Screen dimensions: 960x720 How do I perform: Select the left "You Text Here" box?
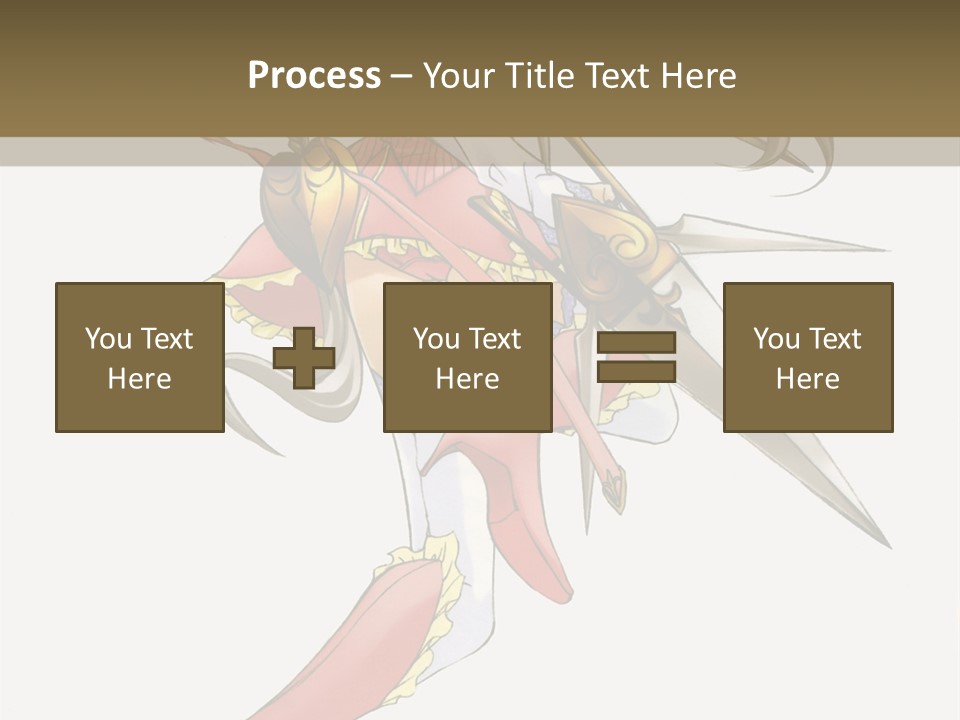(140, 358)
